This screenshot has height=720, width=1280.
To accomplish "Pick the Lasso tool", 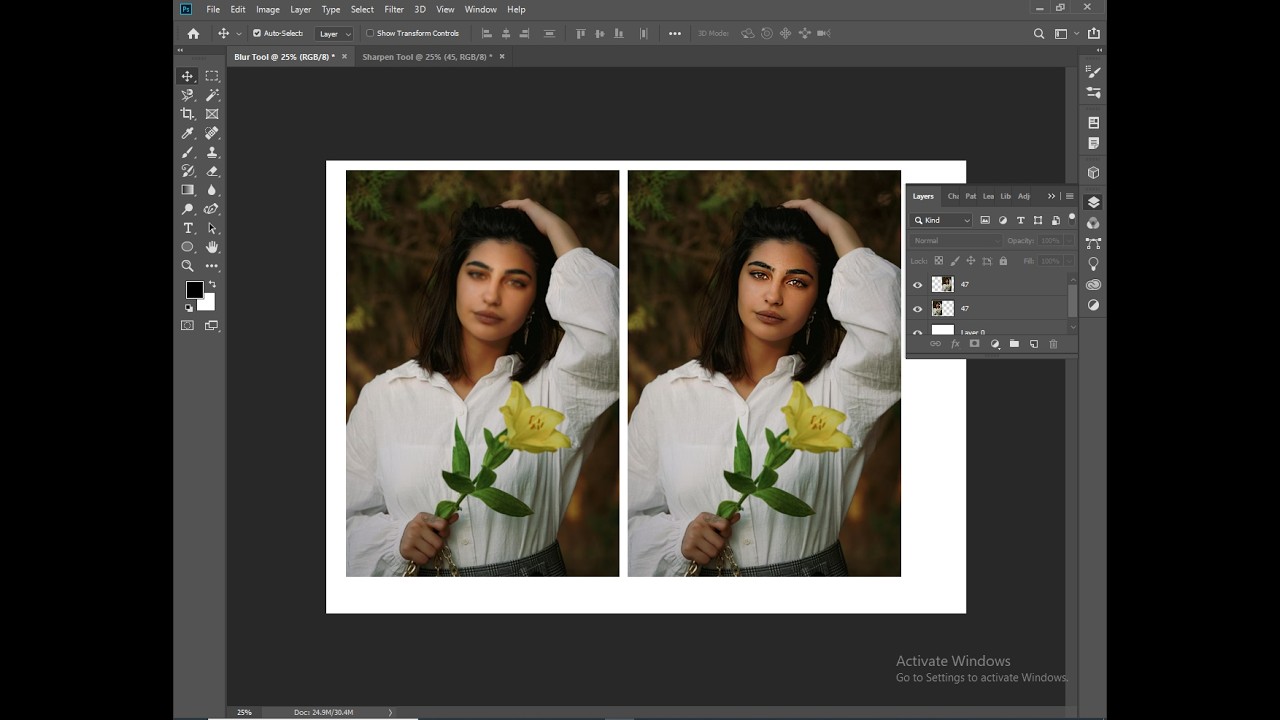I will coord(187,95).
